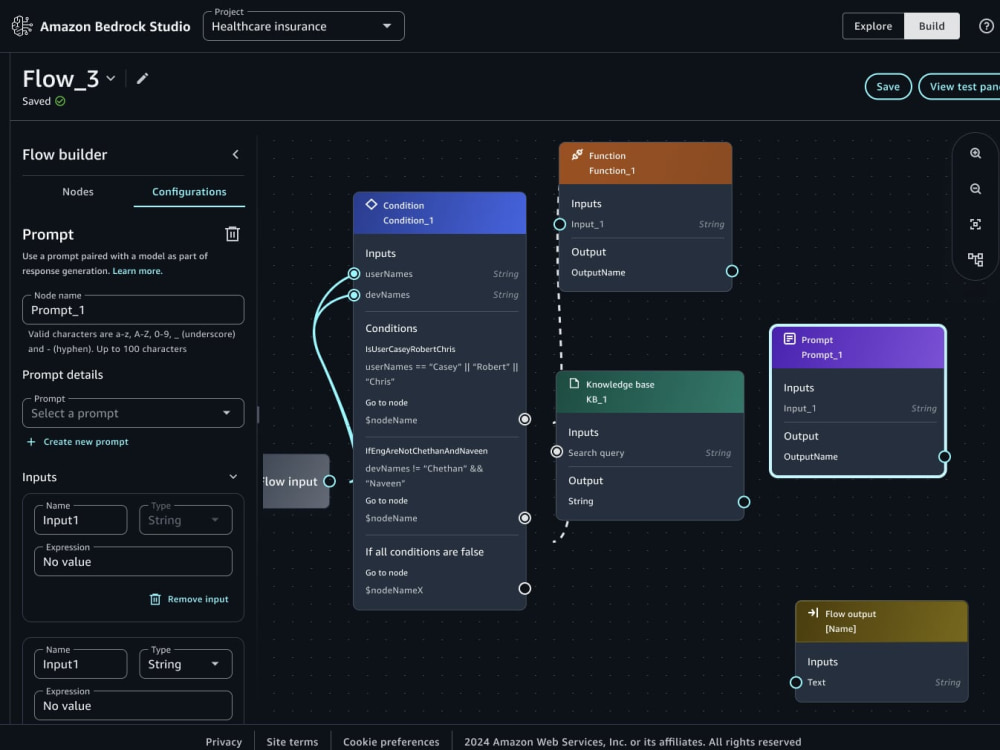Click the userNames input connector on Condition node
Screen dimensions: 1000x750
354,274
